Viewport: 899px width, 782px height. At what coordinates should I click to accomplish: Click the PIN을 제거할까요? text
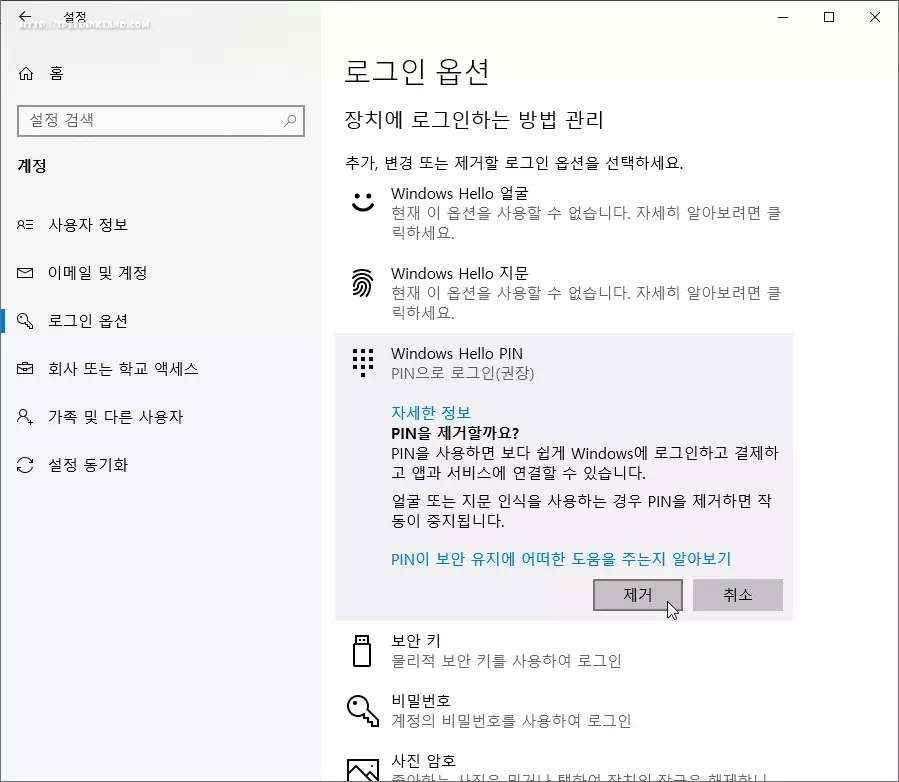(x=455, y=433)
